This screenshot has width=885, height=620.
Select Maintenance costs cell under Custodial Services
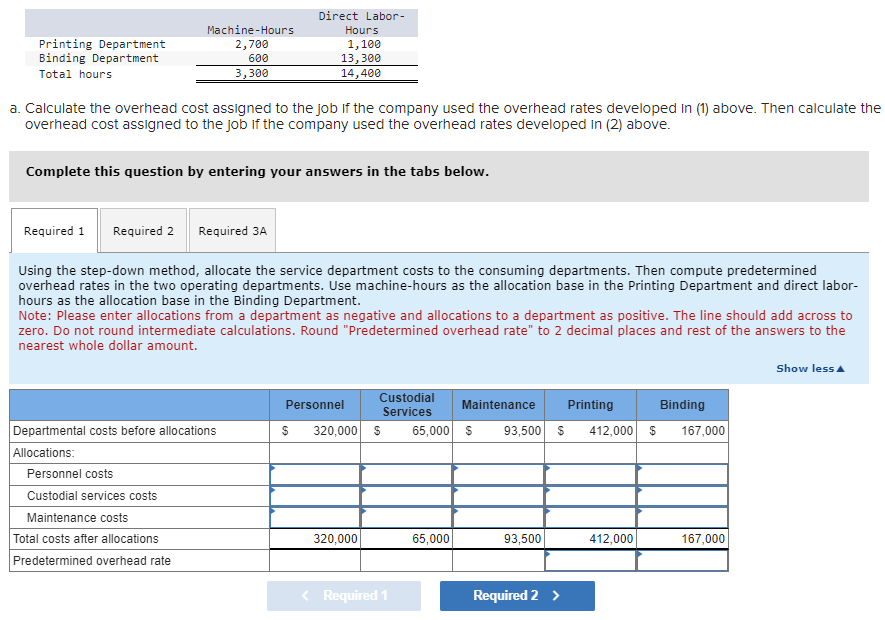[406, 517]
